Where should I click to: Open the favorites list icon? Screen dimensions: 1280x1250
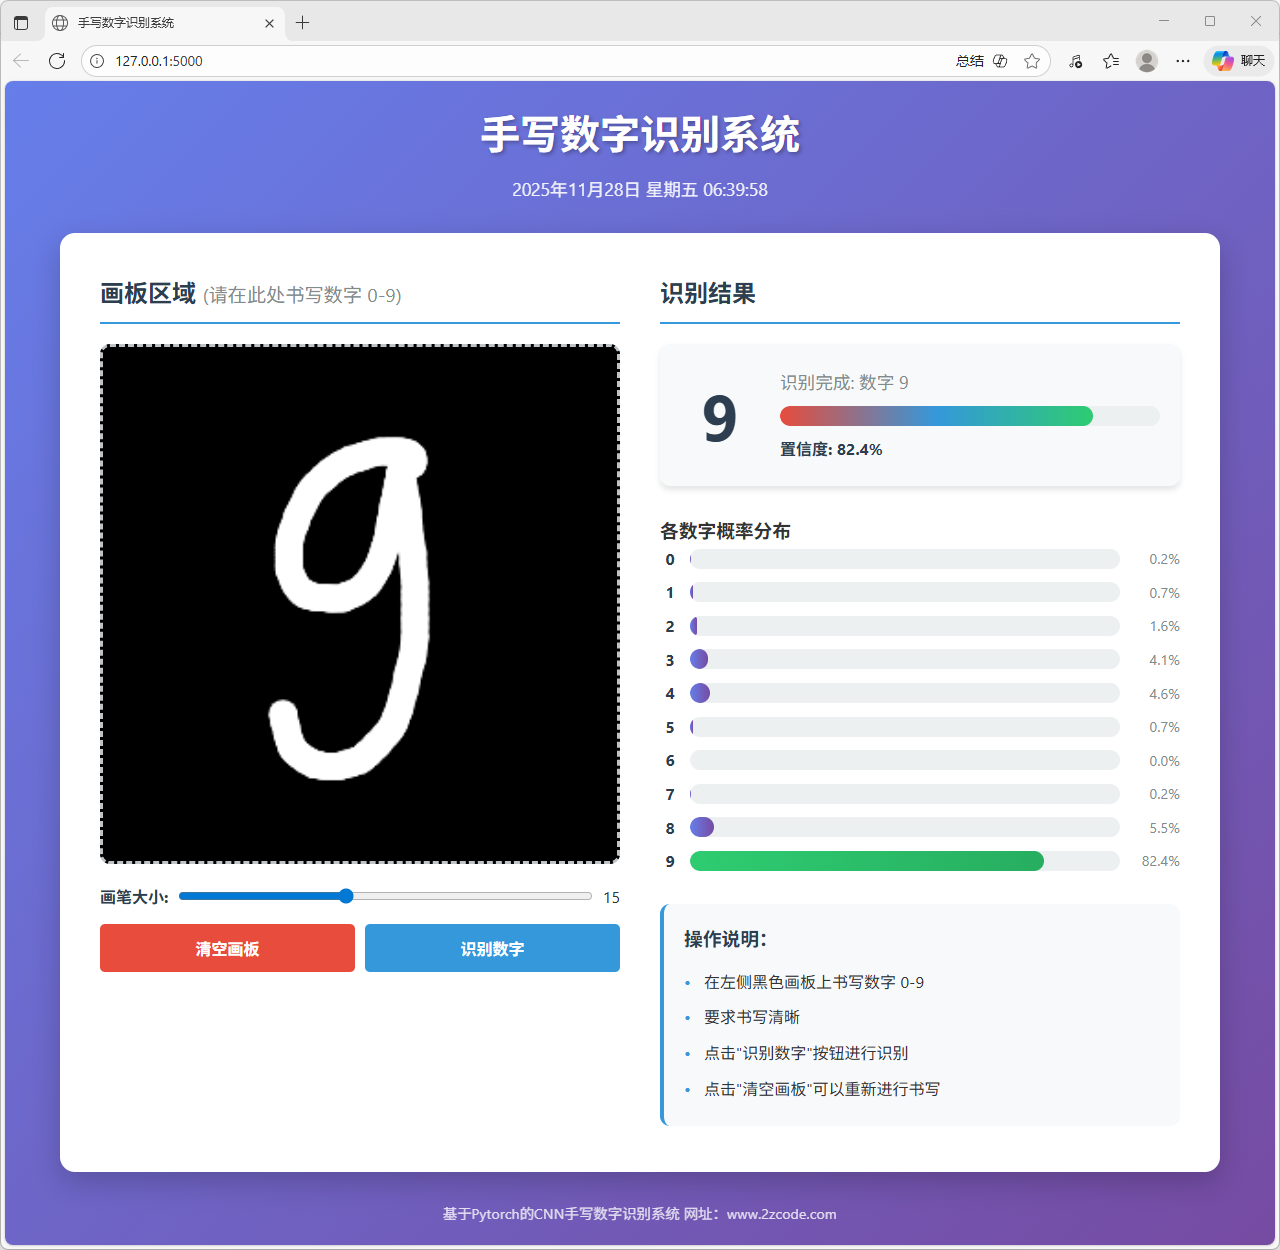1111,61
